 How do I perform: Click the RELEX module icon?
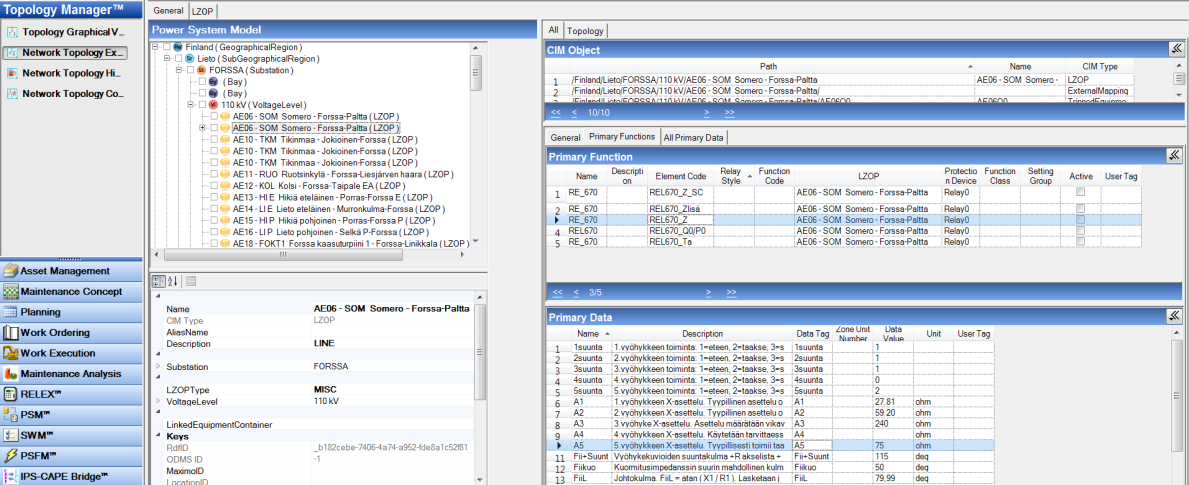tap(11, 394)
